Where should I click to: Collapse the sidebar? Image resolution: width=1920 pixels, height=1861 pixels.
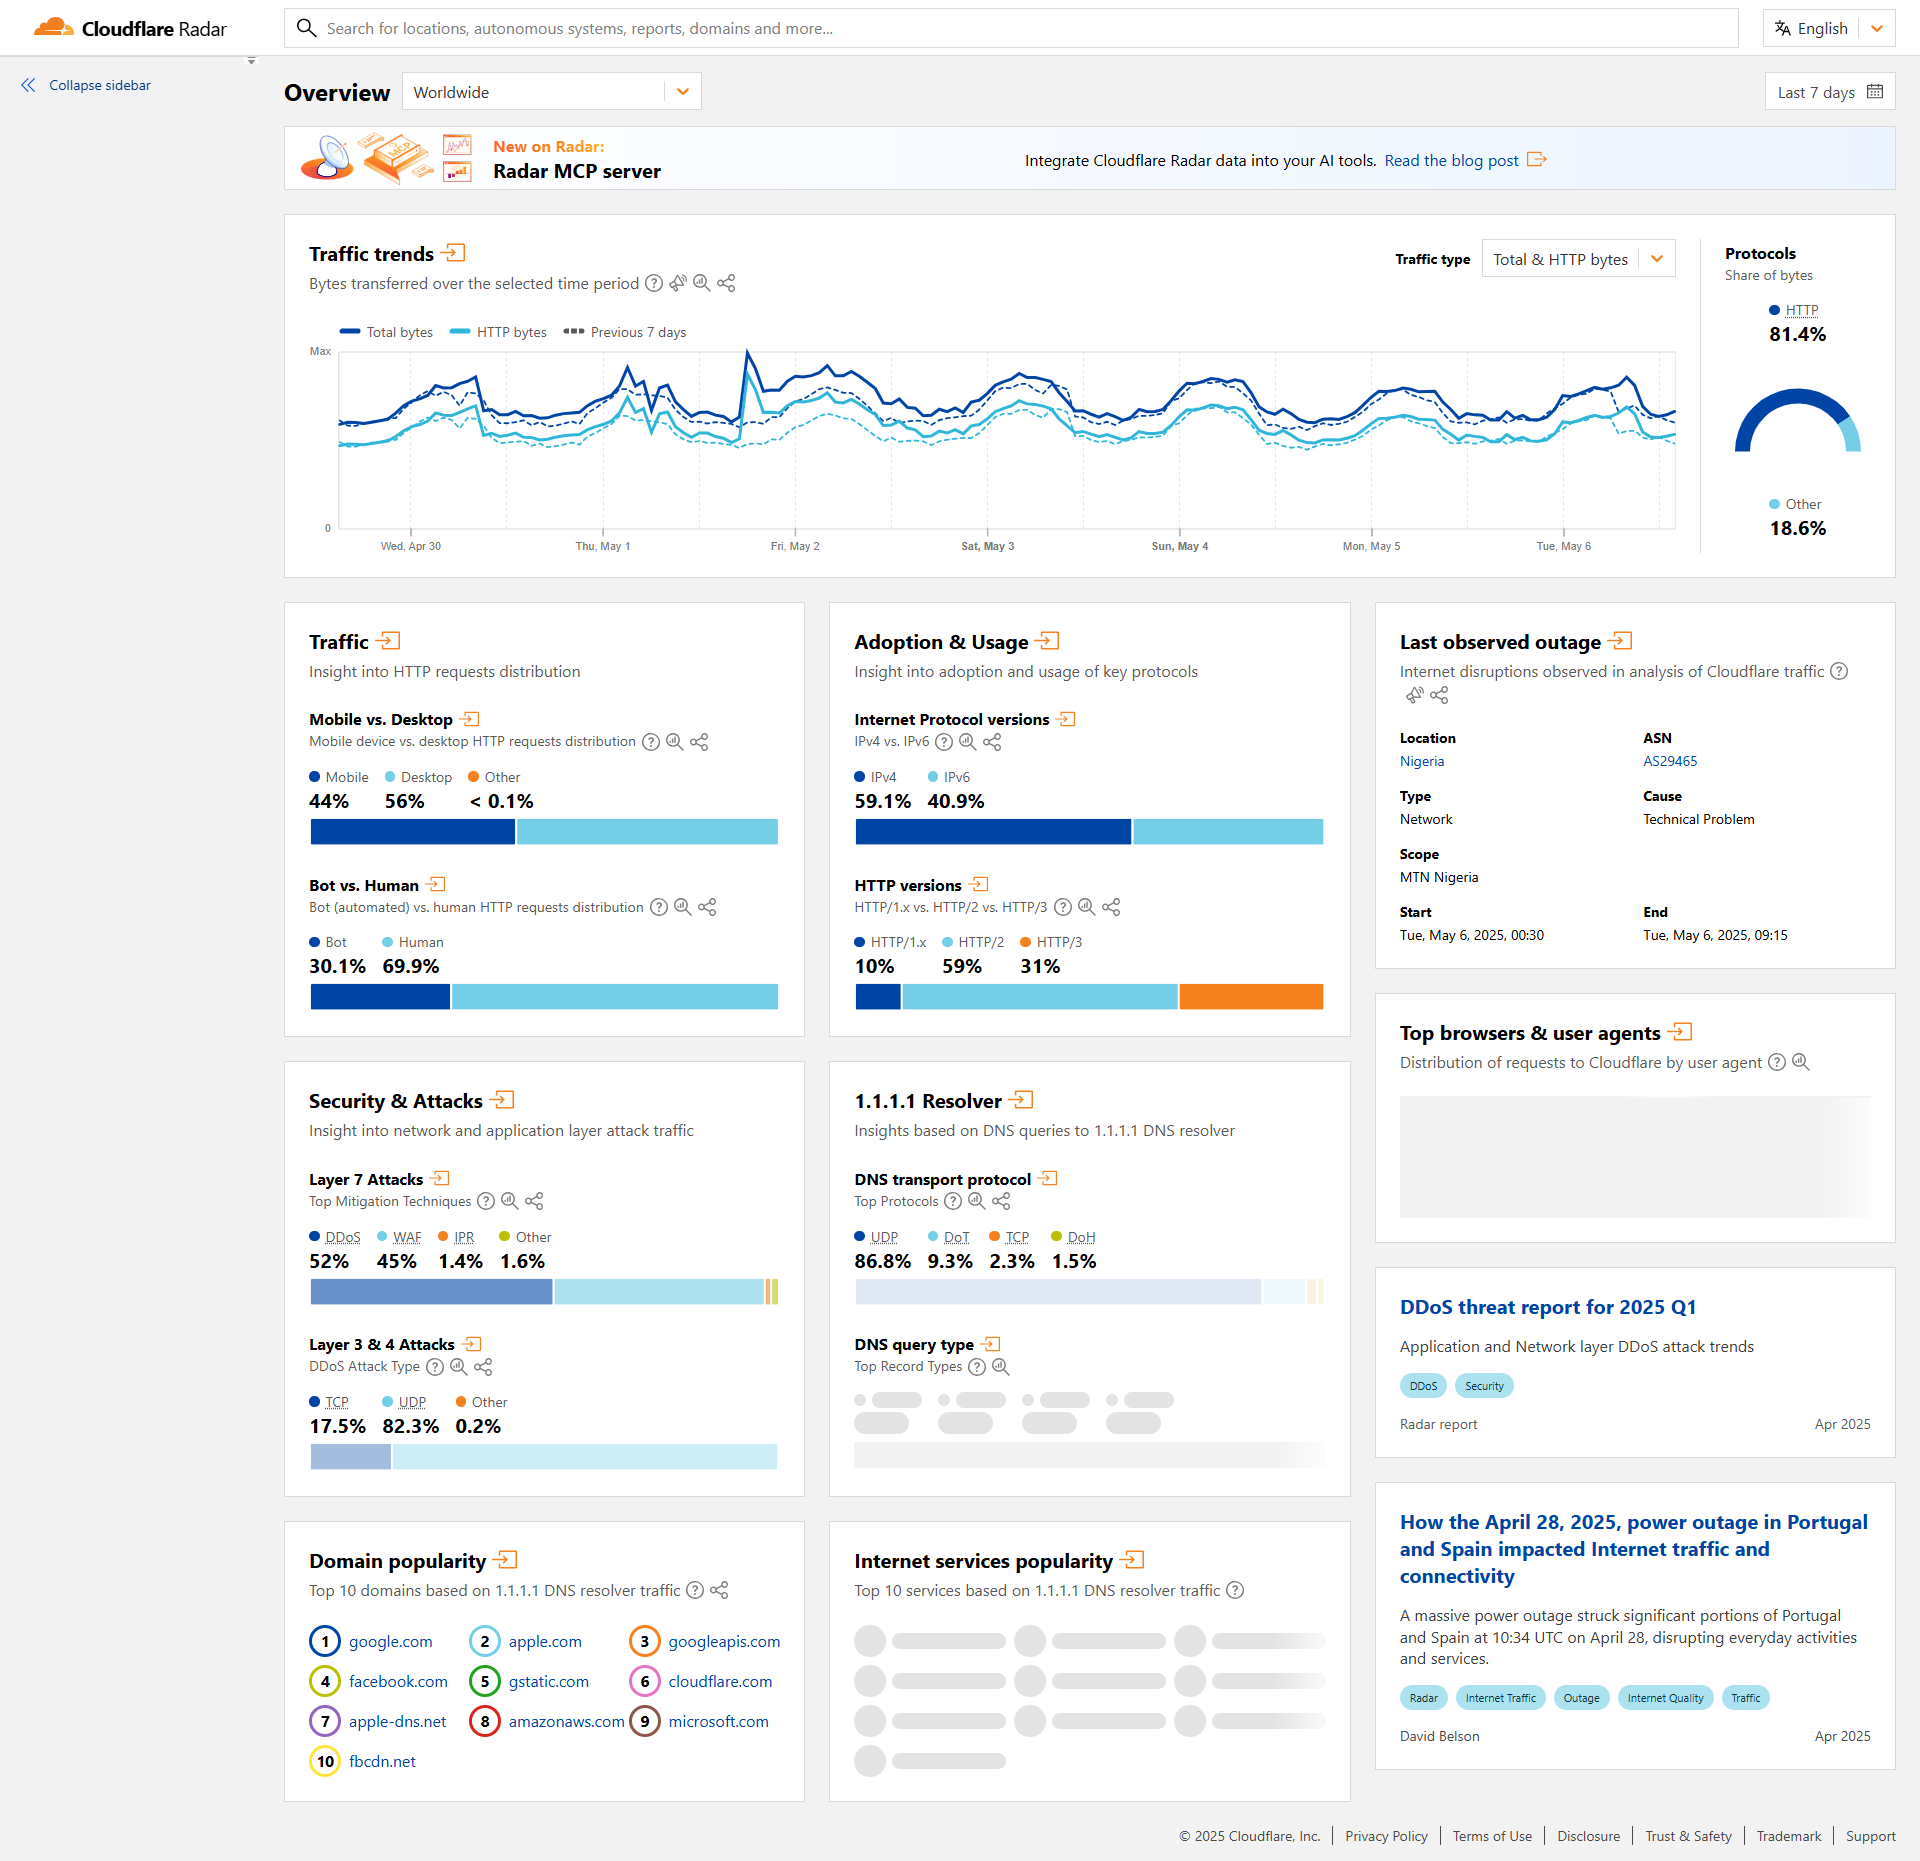(x=86, y=85)
